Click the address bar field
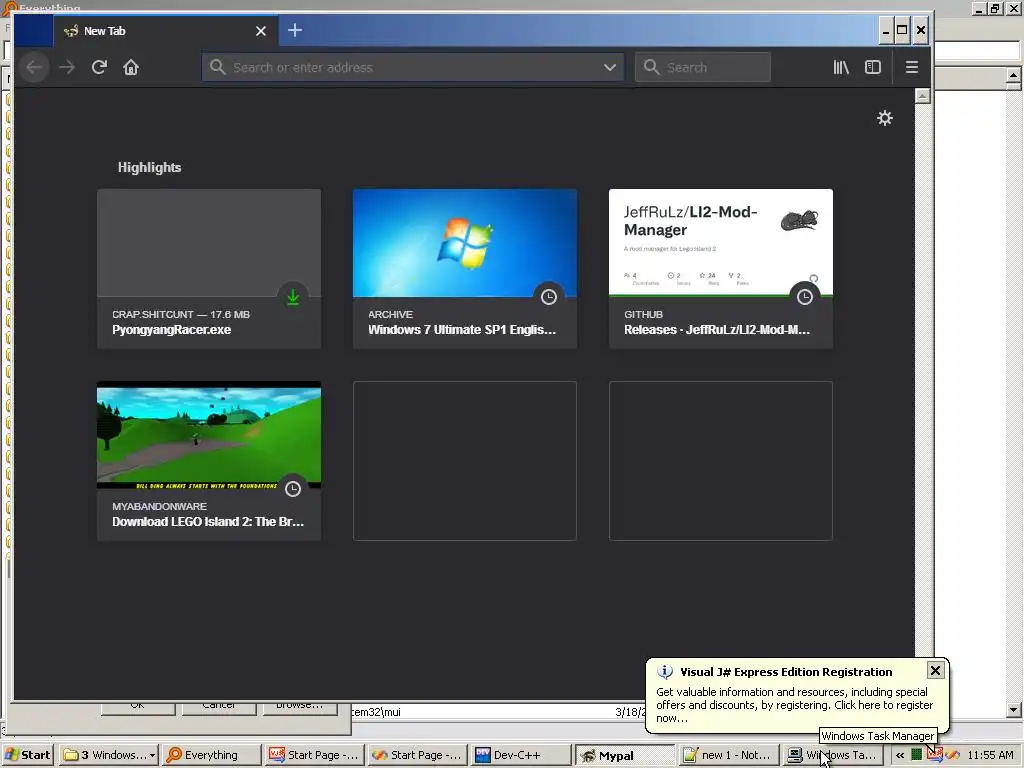Viewport: 1024px width, 768px height. 413,67
